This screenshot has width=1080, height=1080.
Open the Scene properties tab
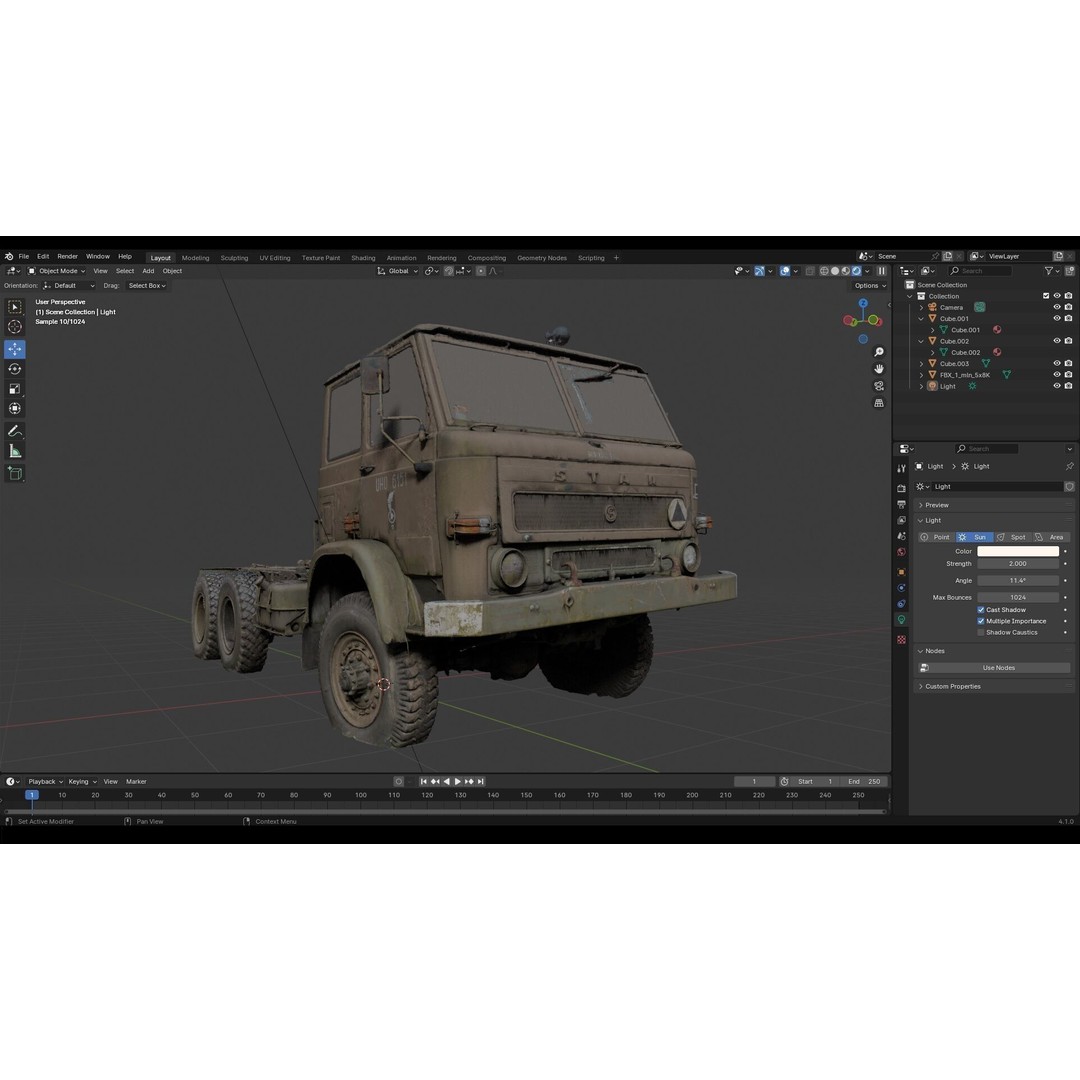pyautogui.click(x=902, y=536)
